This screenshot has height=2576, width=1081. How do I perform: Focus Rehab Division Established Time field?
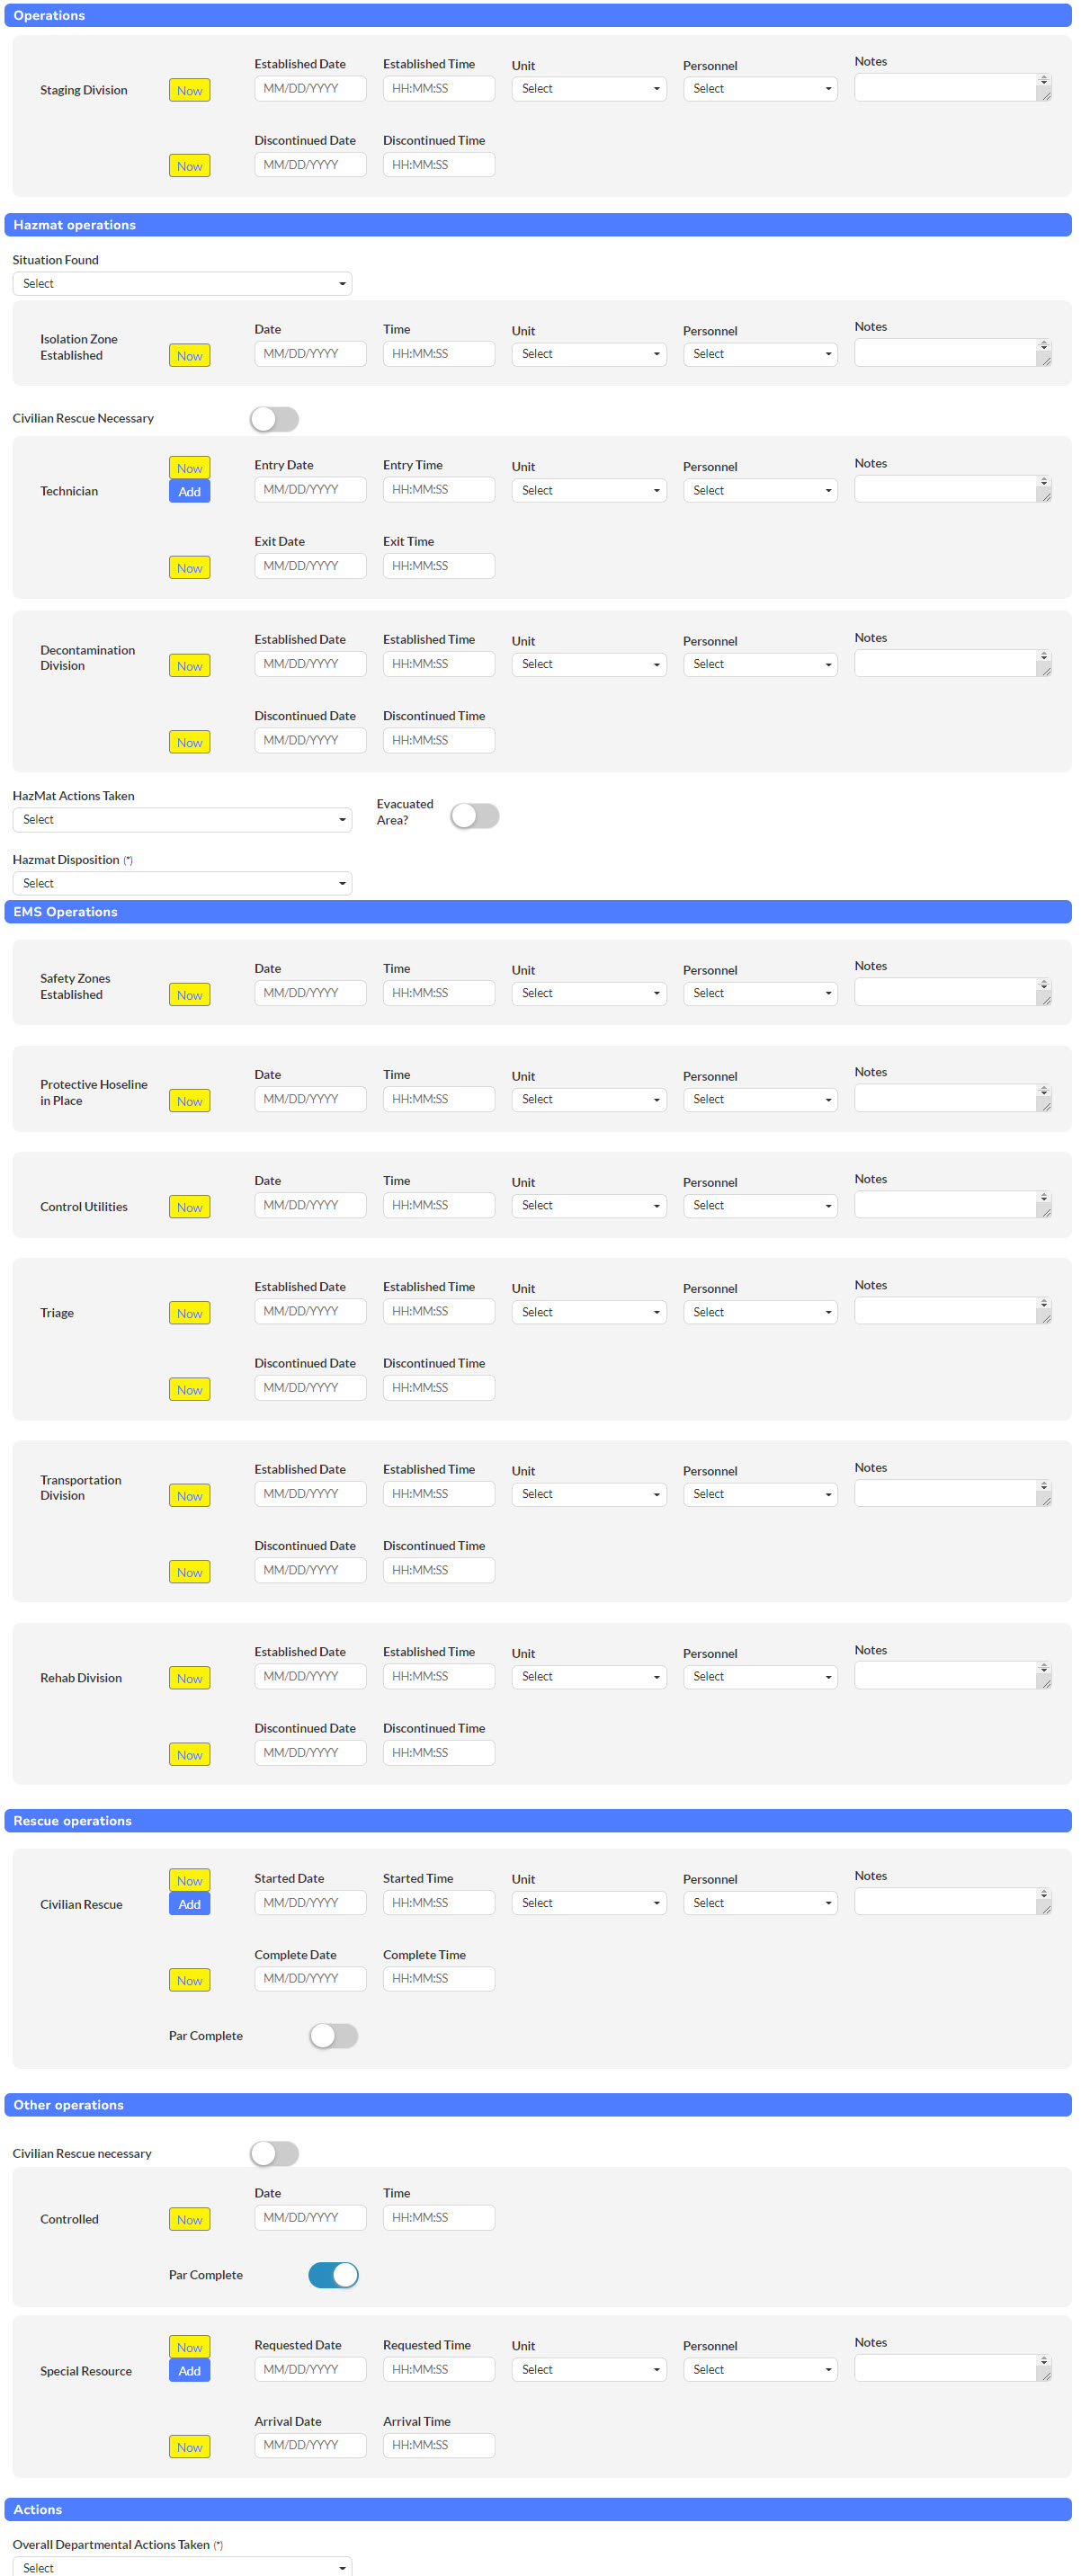439,1676
